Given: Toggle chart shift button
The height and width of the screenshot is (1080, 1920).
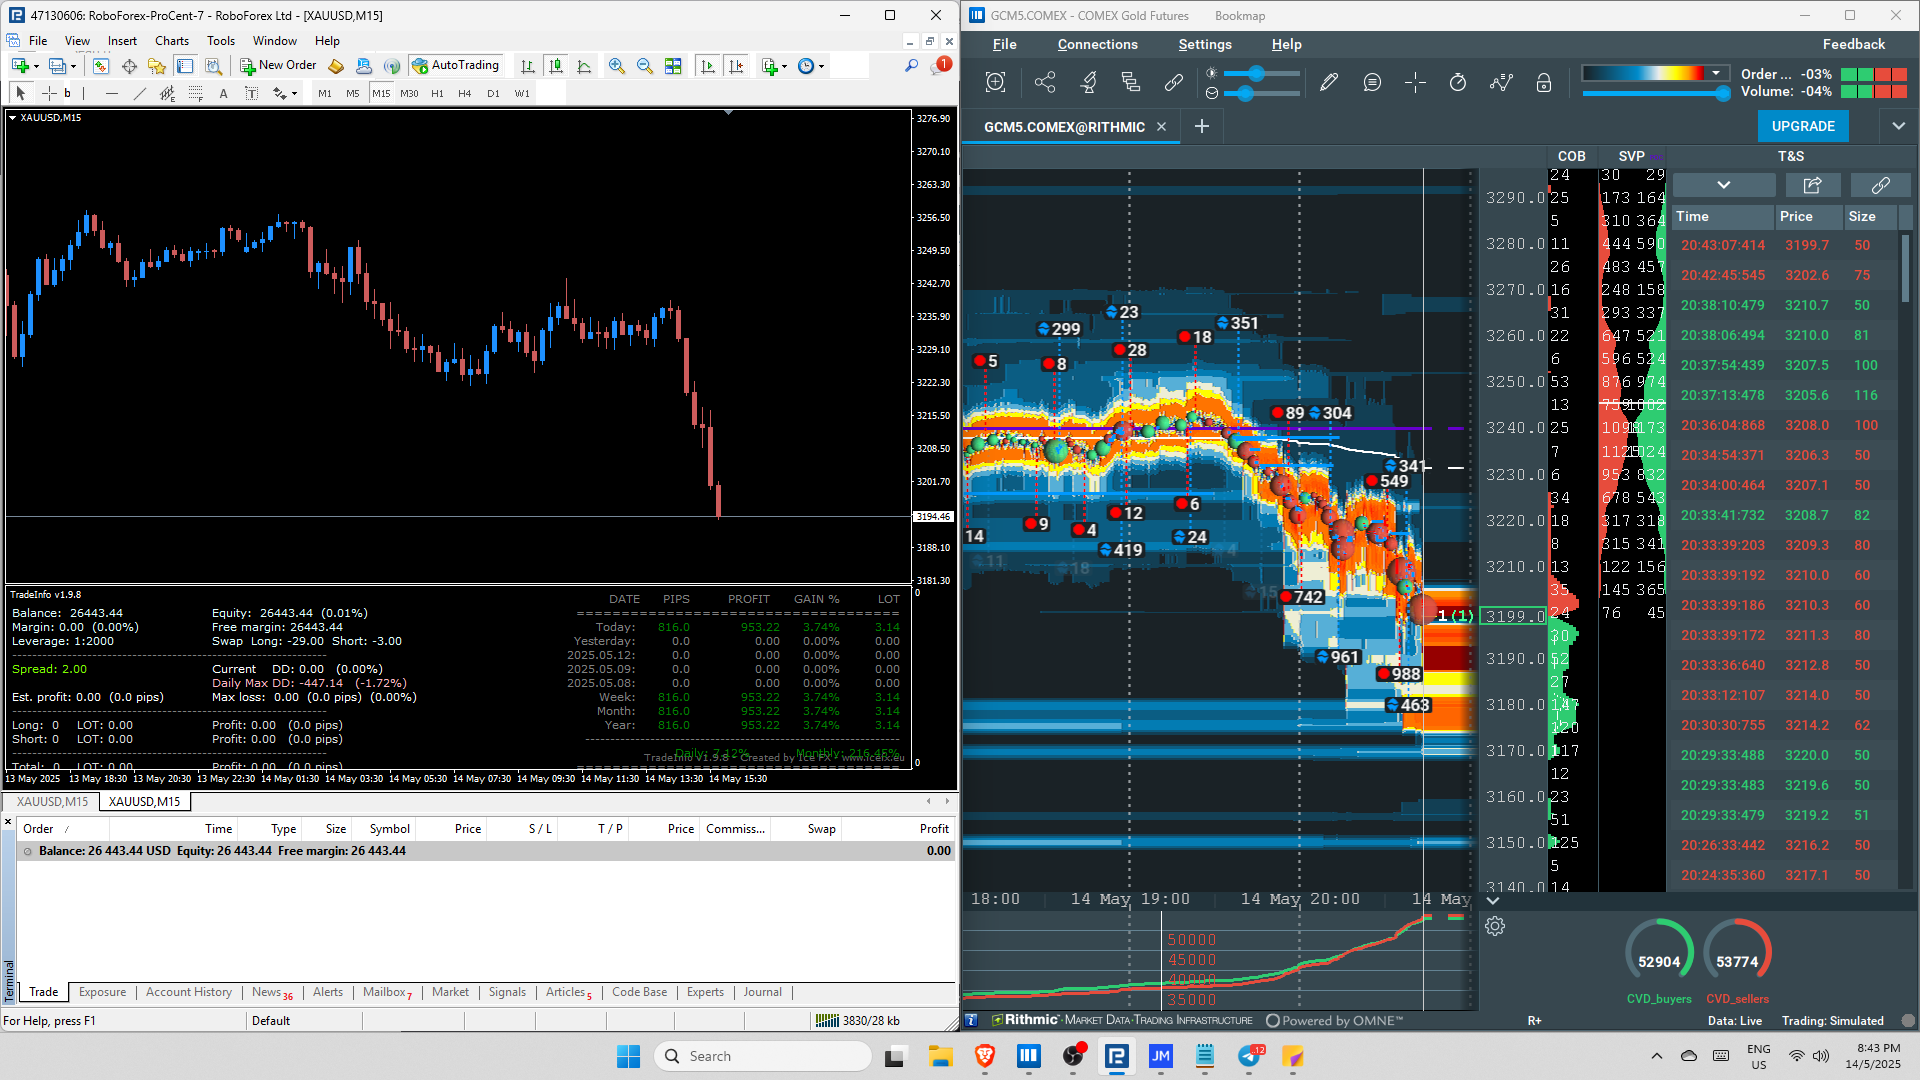Looking at the screenshot, I should tap(736, 66).
